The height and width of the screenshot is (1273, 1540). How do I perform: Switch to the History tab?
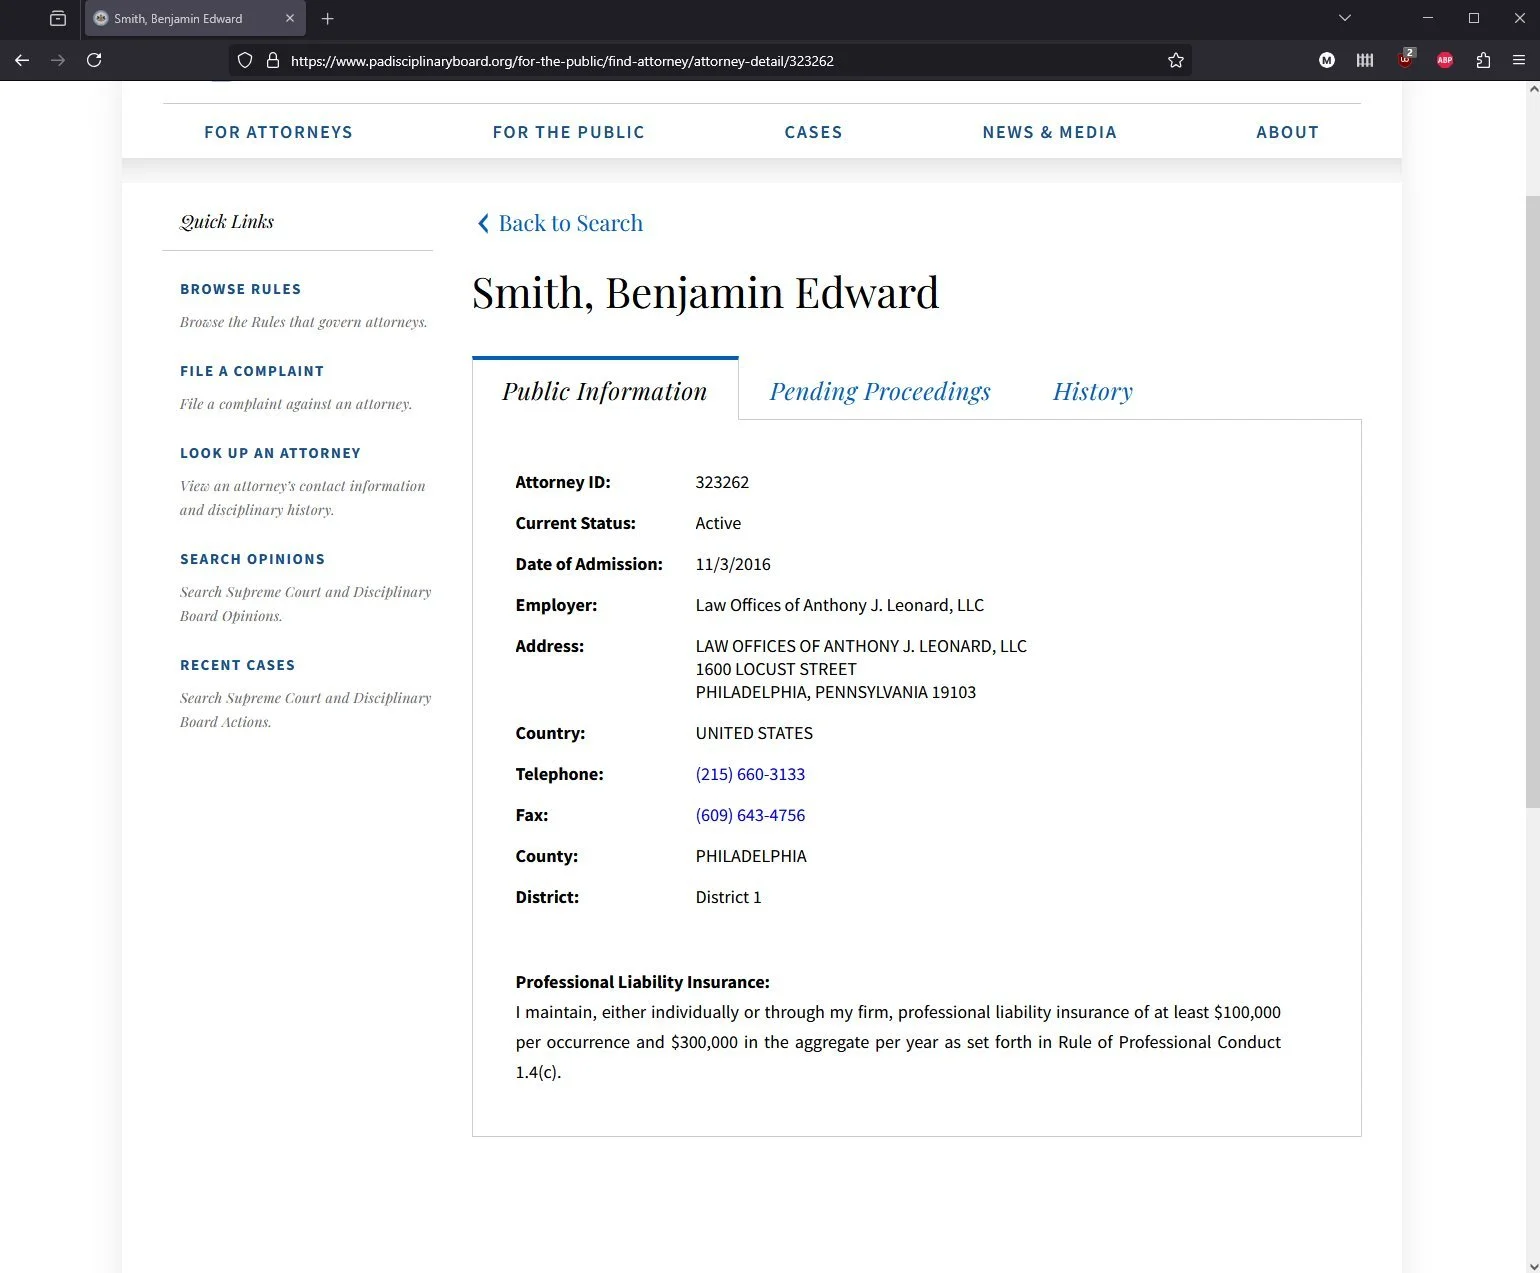pyautogui.click(x=1093, y=391)
